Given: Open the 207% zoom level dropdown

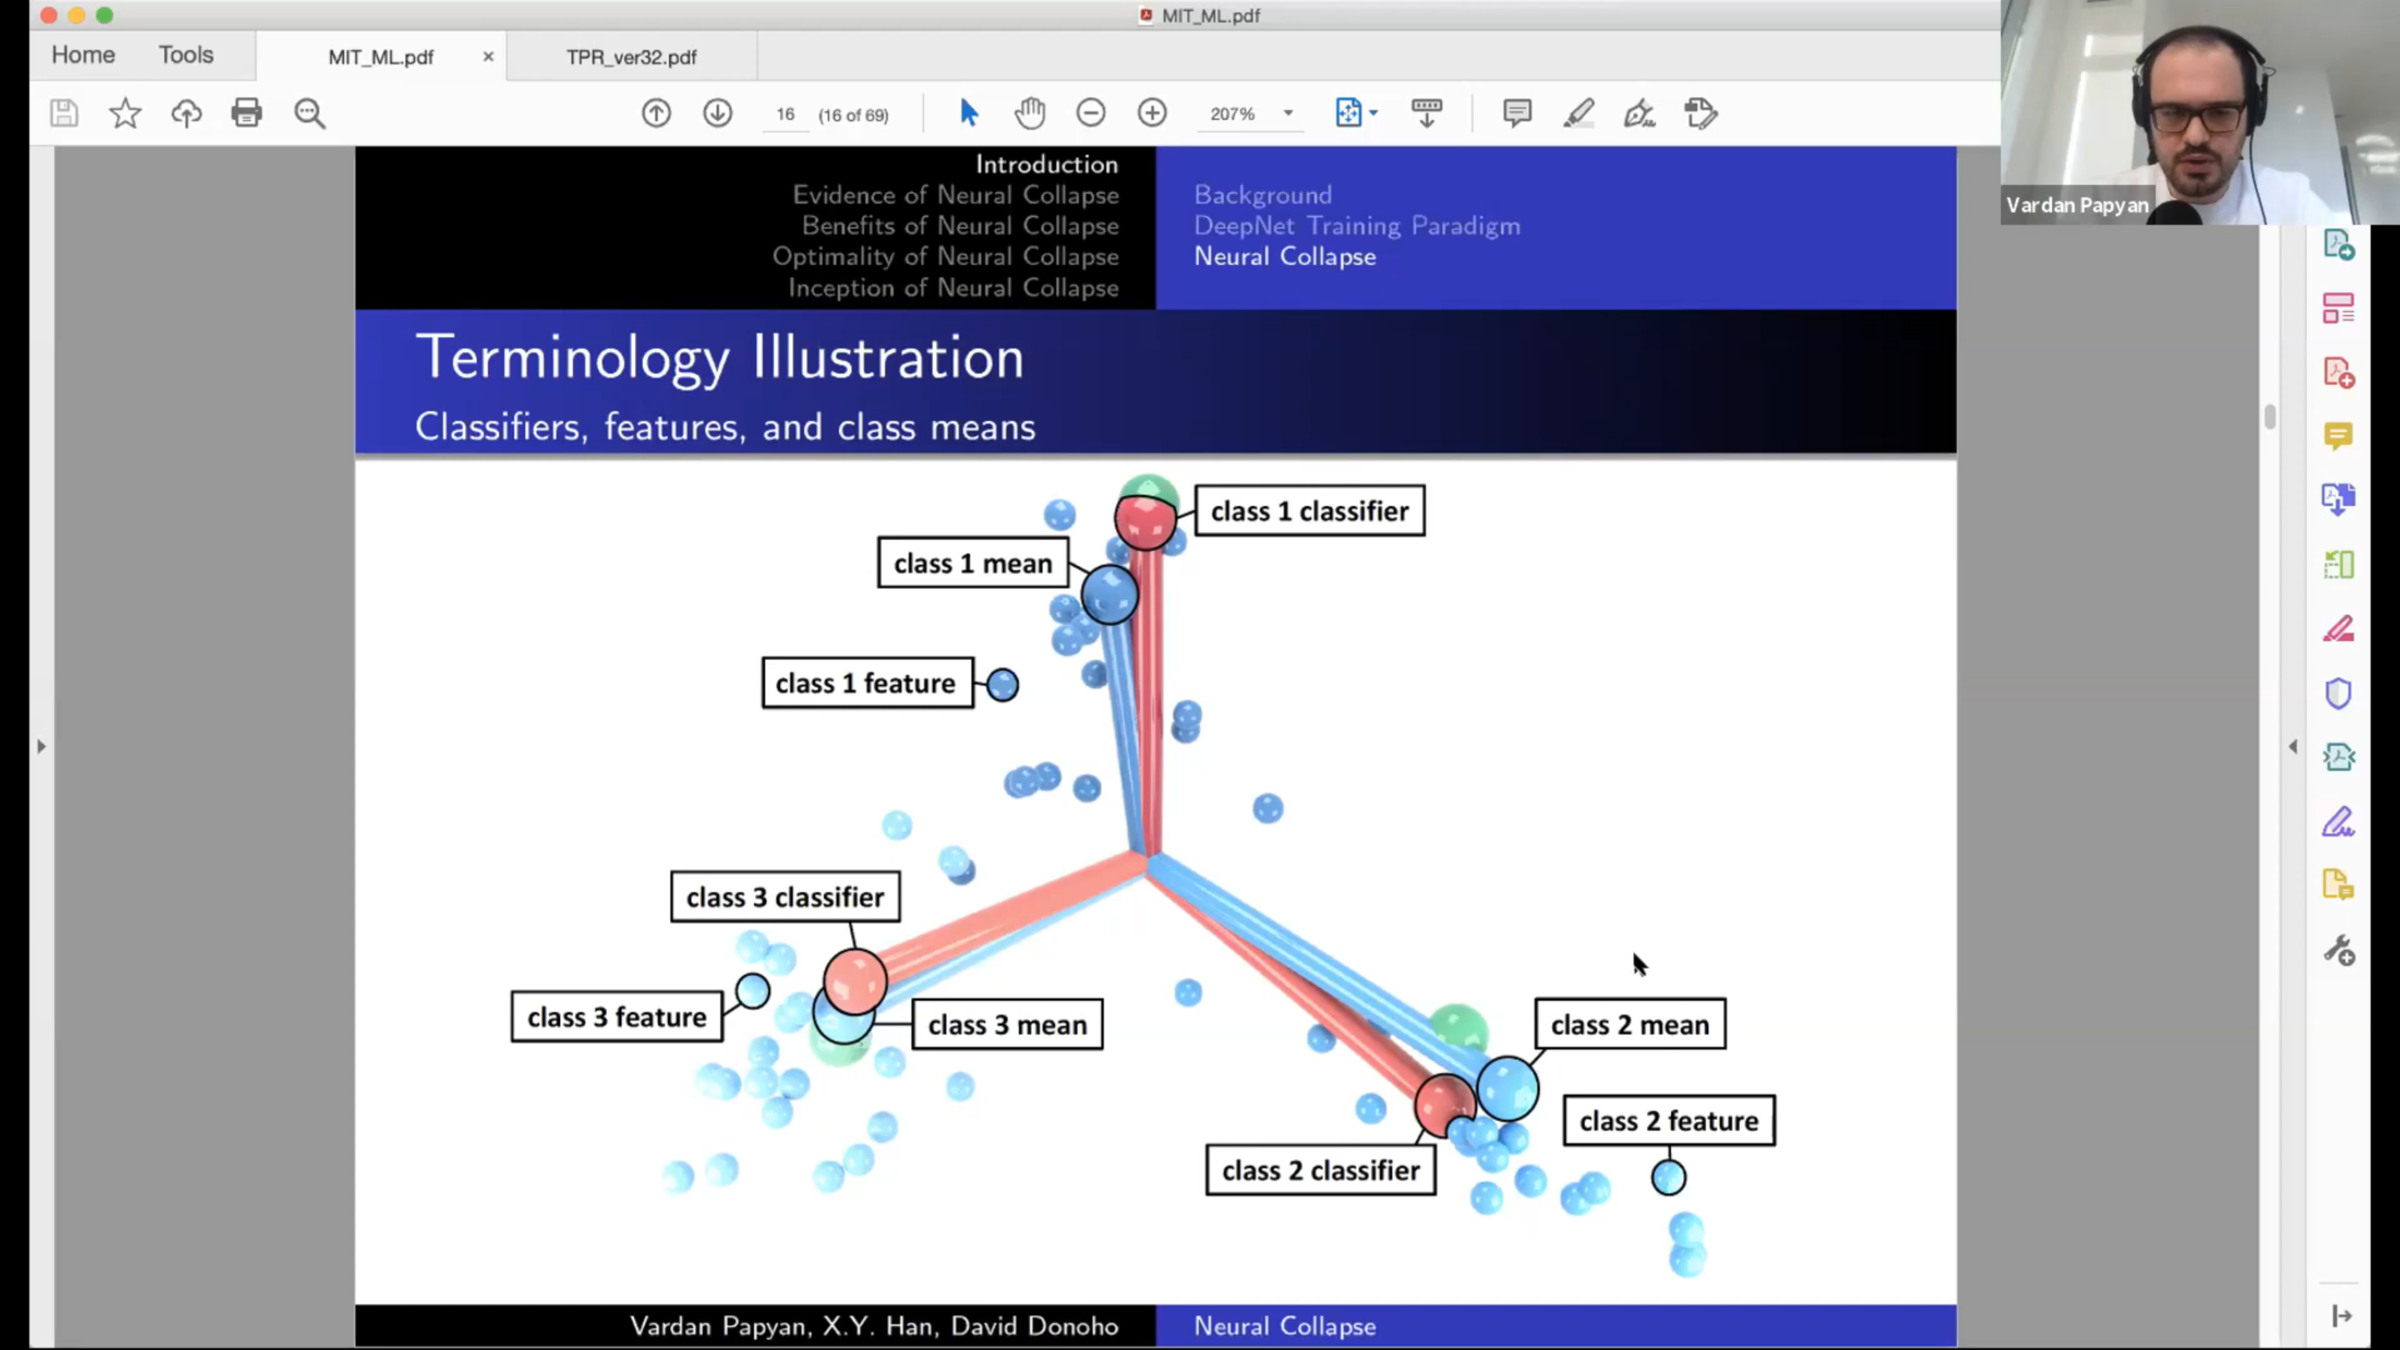Looking at the screenshot, I should point(1288,114).
